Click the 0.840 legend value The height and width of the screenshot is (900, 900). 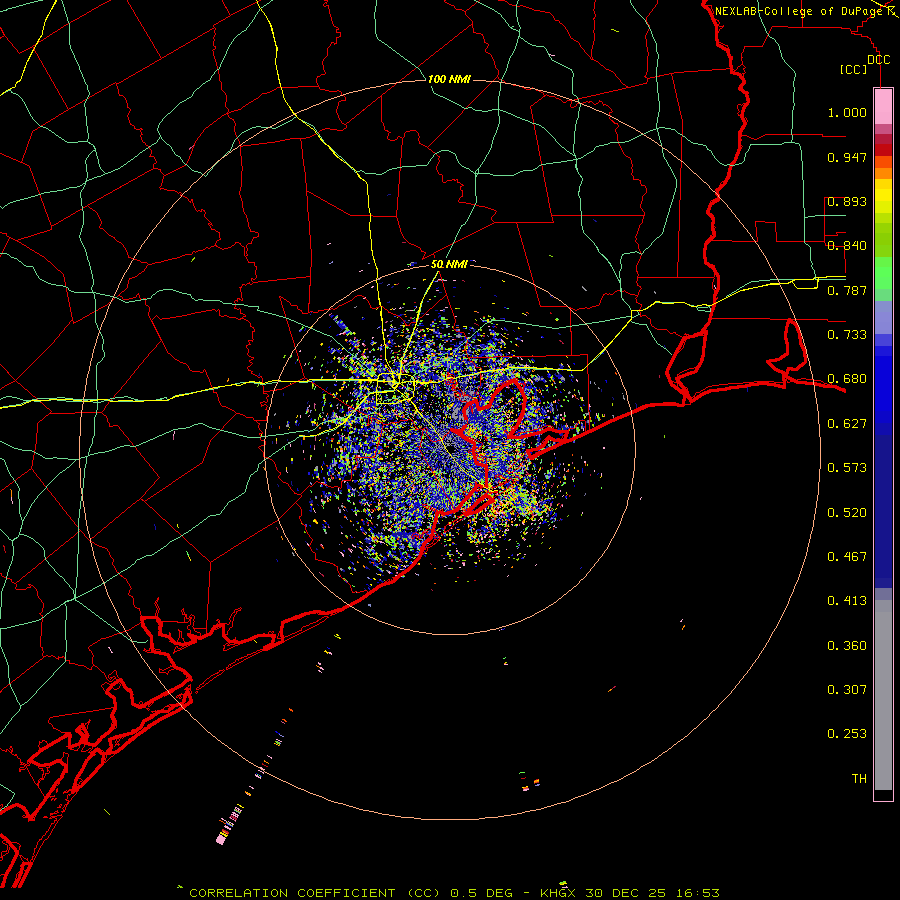847,246
